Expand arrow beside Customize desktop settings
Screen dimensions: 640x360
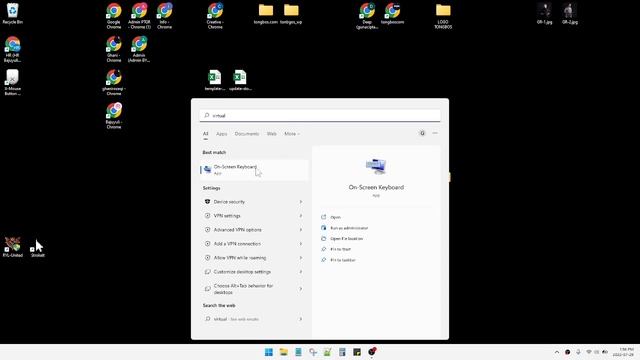[301, 272]
